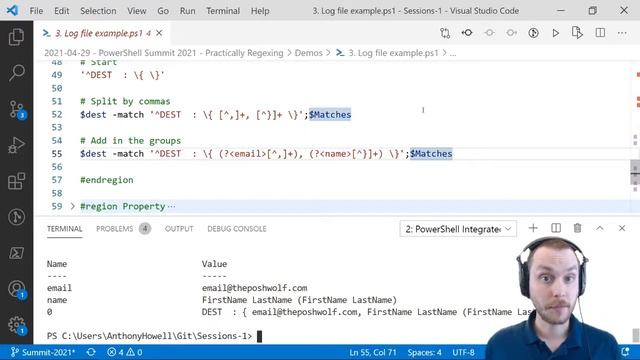Switch to the OUTPUT panel tab
The width and height of the screenshot is (640, 360).
pyautogui.click(x=179, y=229)
